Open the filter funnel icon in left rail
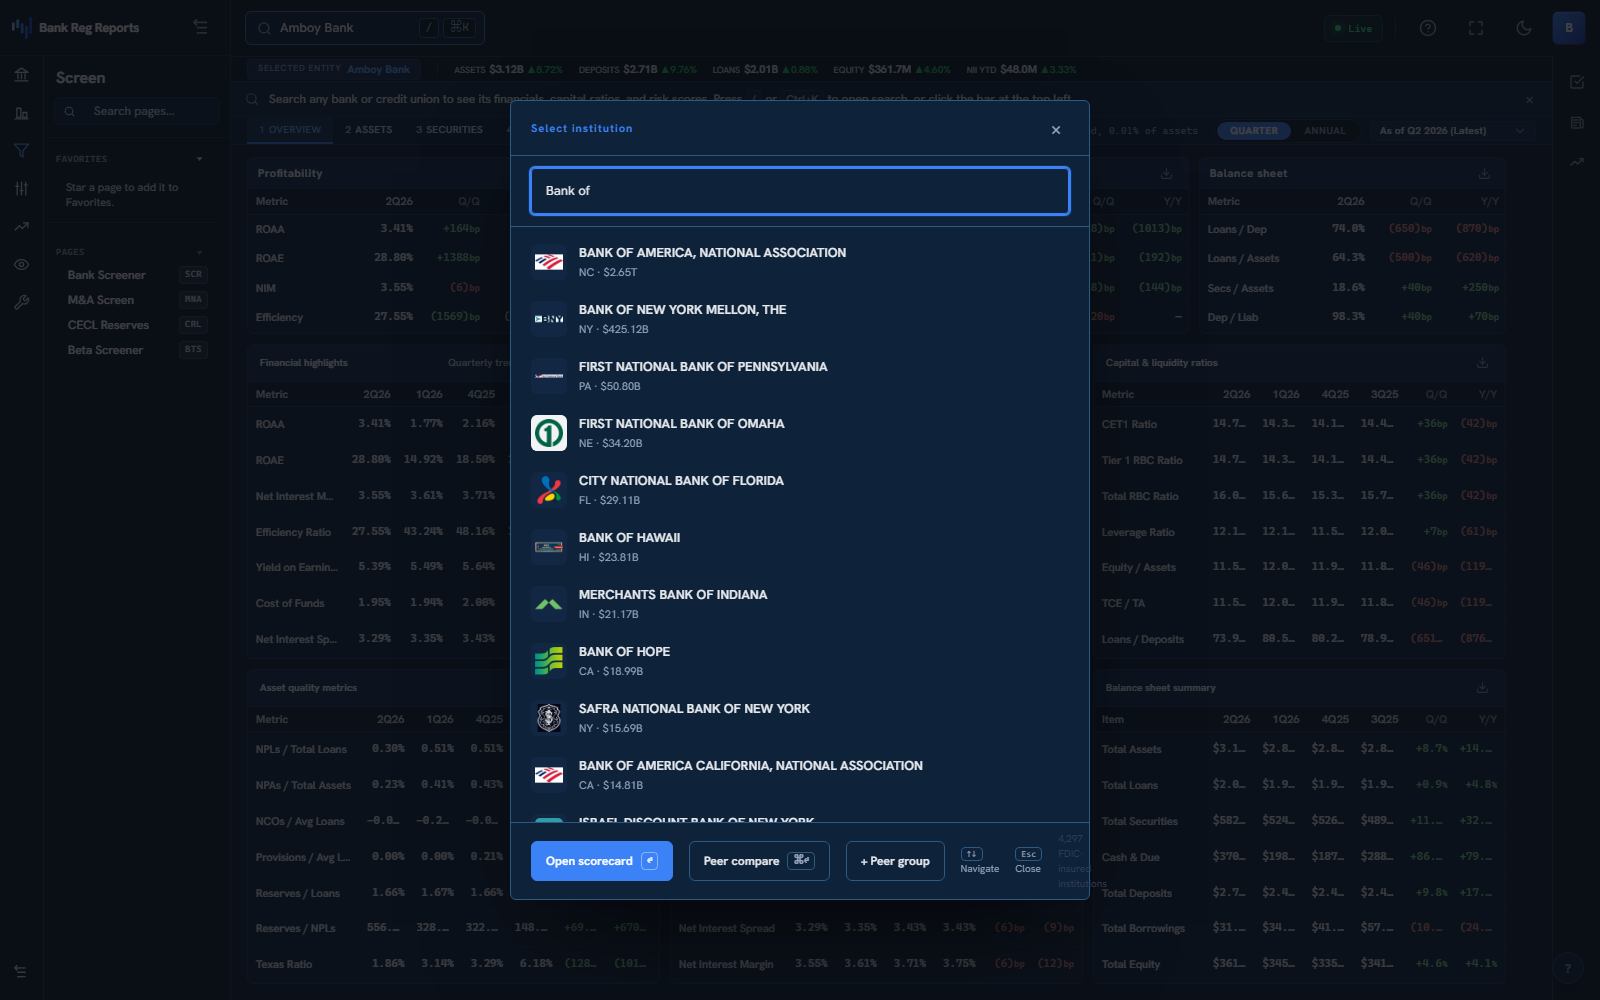Viewport: 1600px width, 1000px height. pos(21,151)
